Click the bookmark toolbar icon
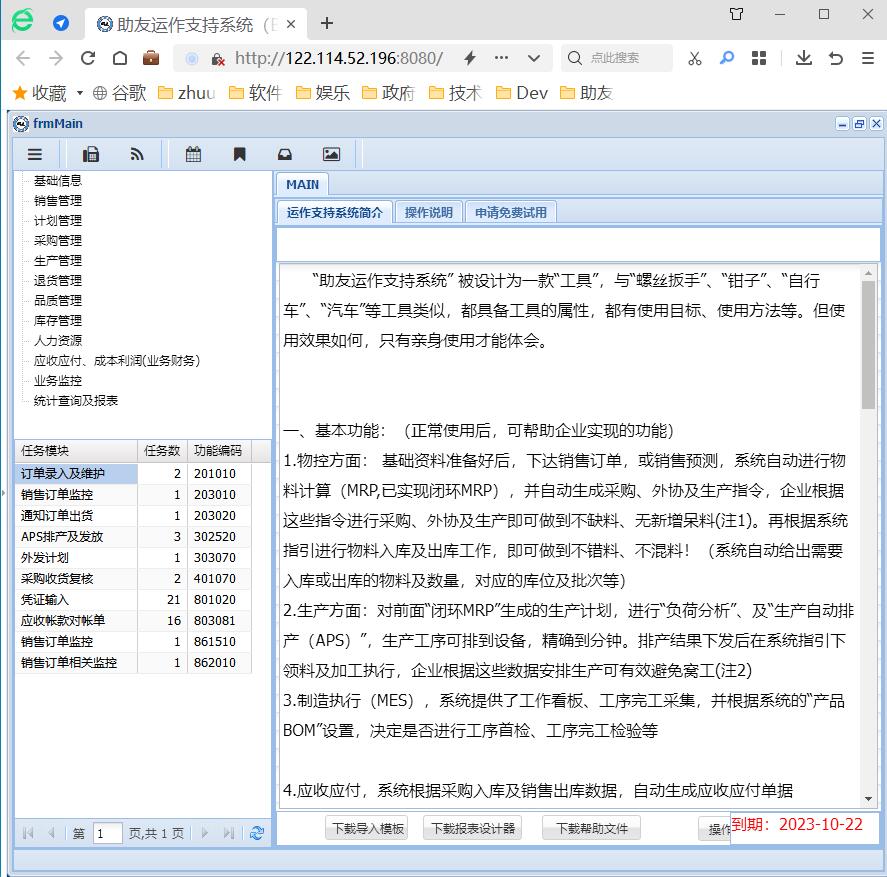This screenshot has height=877, width=887. tap(239, 154)
